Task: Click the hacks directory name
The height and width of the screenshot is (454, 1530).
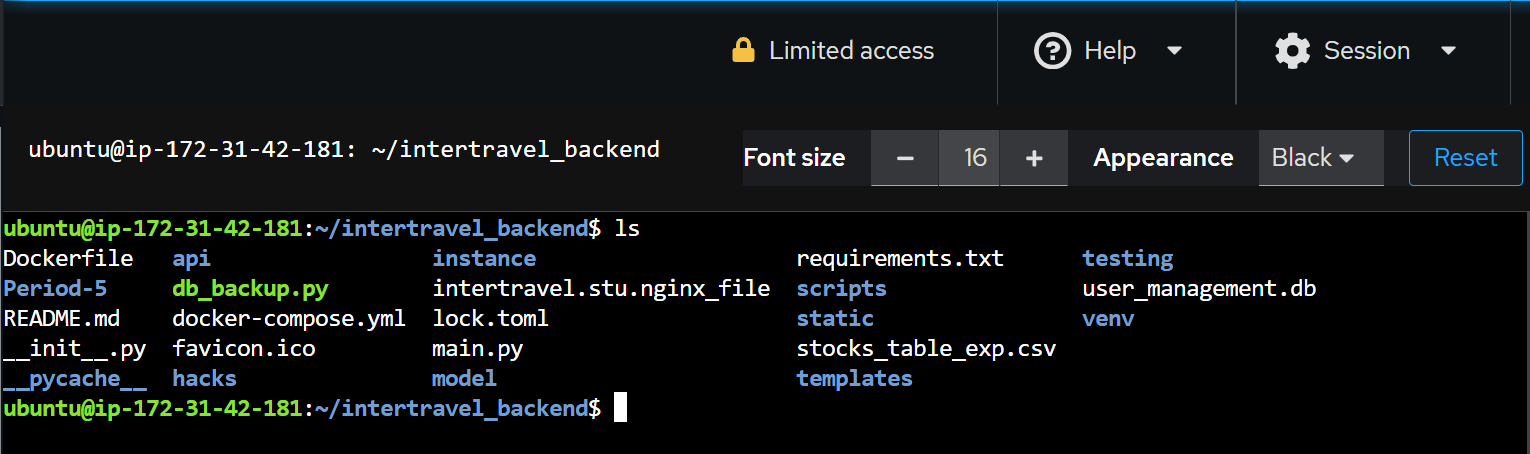Action: [x=204, y=379]
